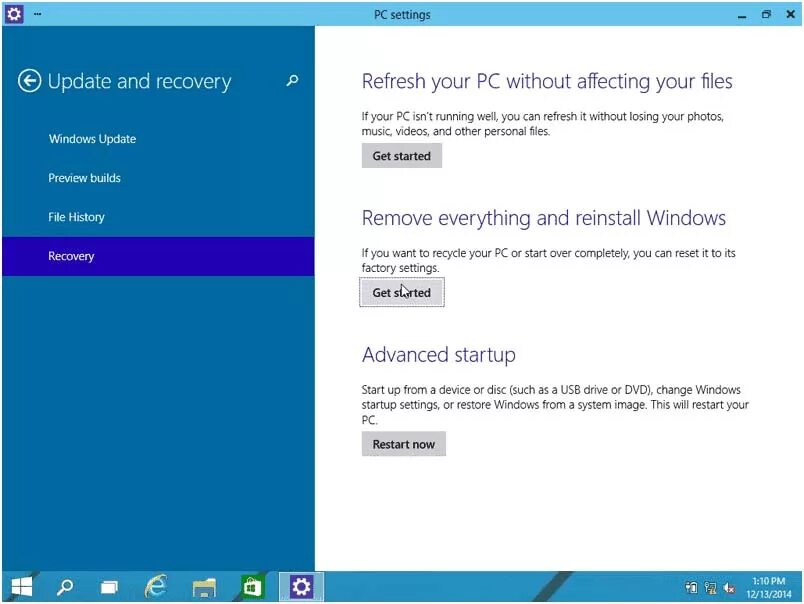The width and height of the screenshot is (804, 604).
Task: Click Get started under Remove everything
Action: [x=401, y=292]
